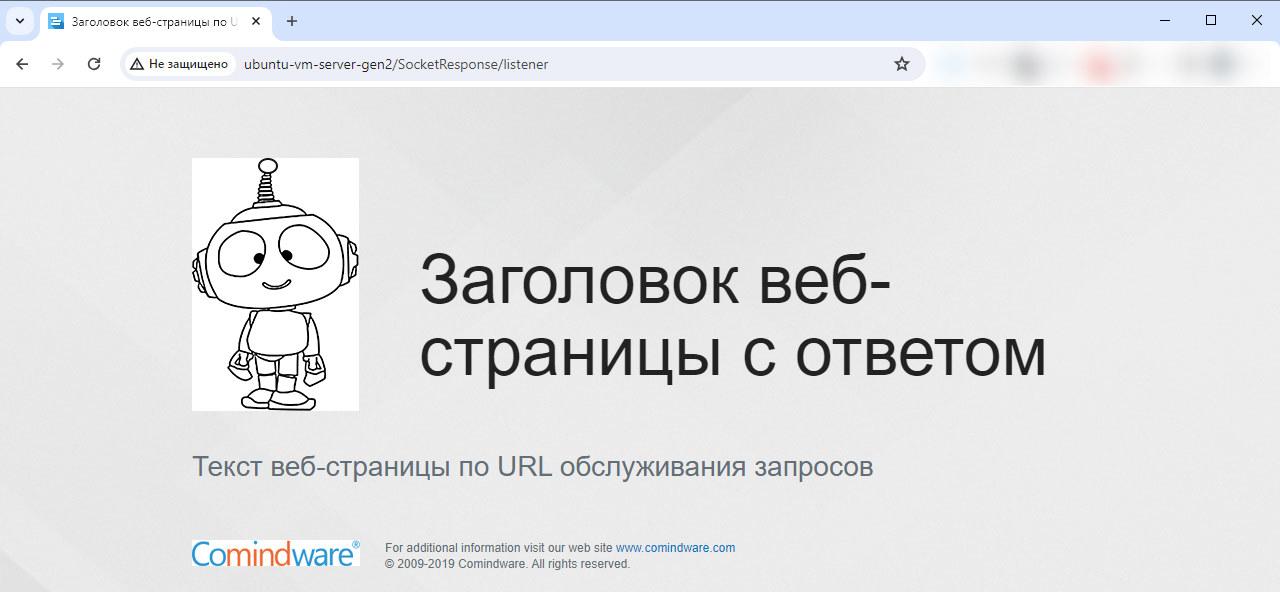The width and height of the screenshot is (1280, 592).
Task: Close the browser window
Action: pyautogui.click(x=1257, y=20)
